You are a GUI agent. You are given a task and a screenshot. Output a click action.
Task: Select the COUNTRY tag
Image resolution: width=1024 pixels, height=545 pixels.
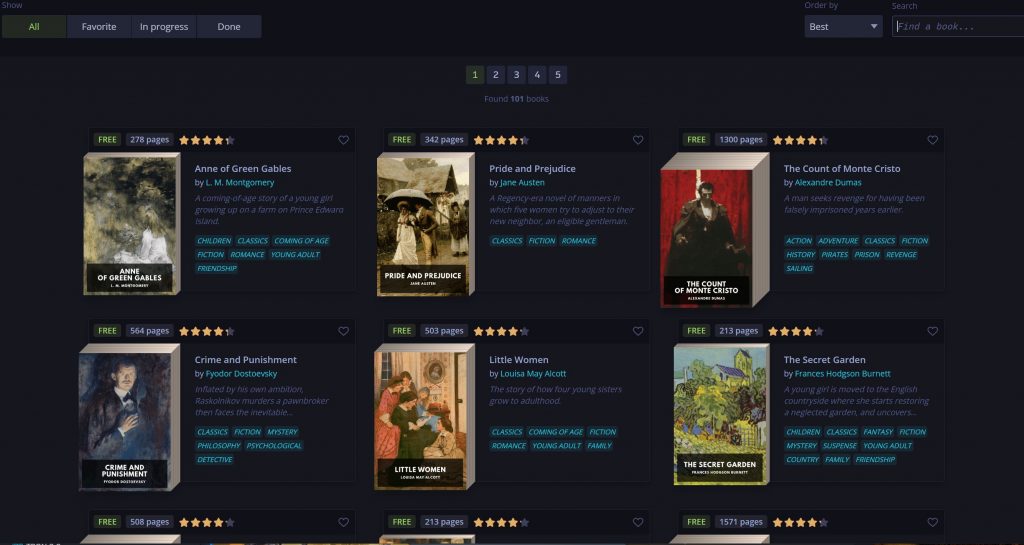803,459
